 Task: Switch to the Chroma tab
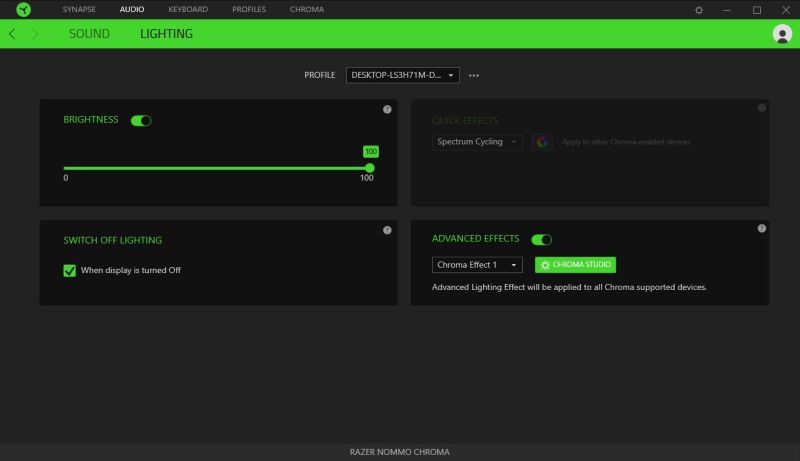click(x=307, y=9)
